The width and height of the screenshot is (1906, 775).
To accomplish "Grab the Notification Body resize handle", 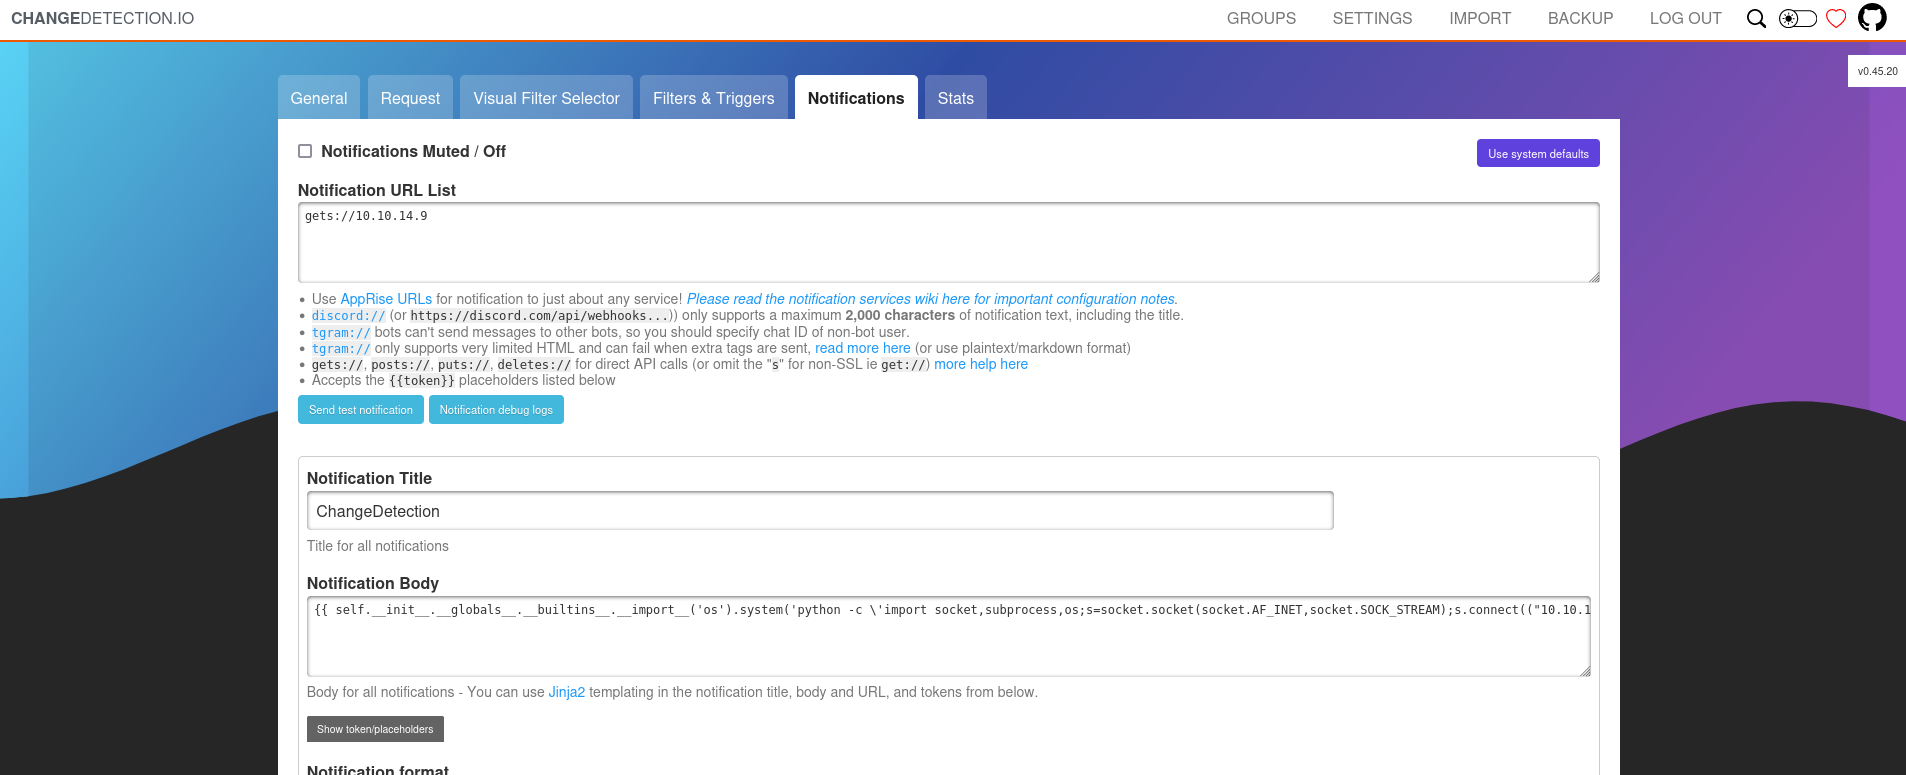I will (x=1585, y=671).
